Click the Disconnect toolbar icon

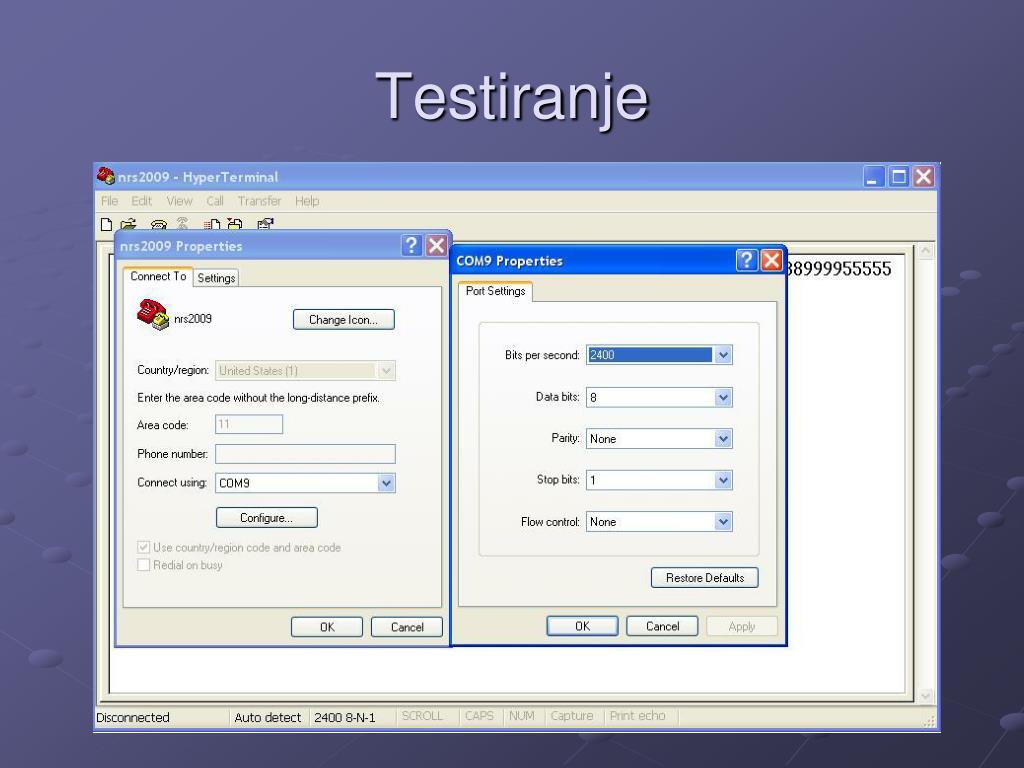pos(182,224)
